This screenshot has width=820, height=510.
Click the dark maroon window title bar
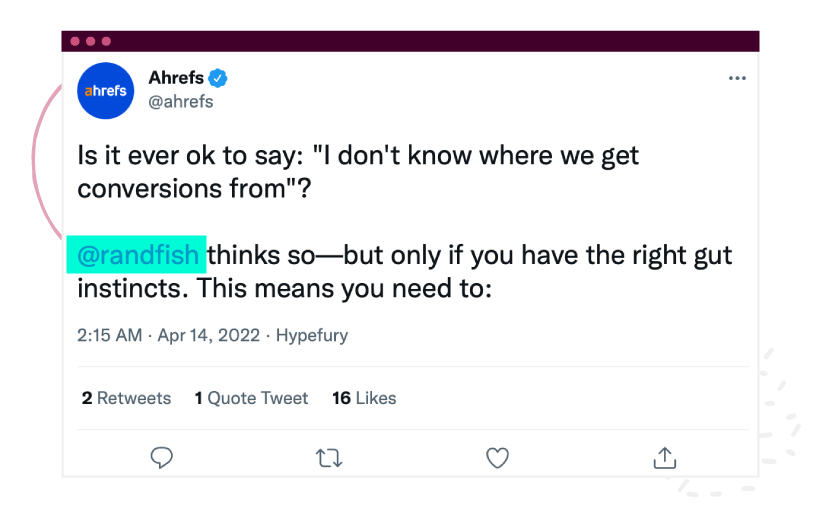pyautogui.click(x=430, y=41)
